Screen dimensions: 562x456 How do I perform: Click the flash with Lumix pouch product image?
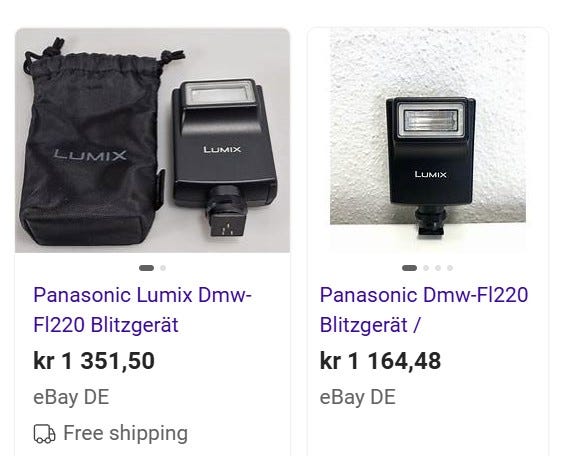152,140
